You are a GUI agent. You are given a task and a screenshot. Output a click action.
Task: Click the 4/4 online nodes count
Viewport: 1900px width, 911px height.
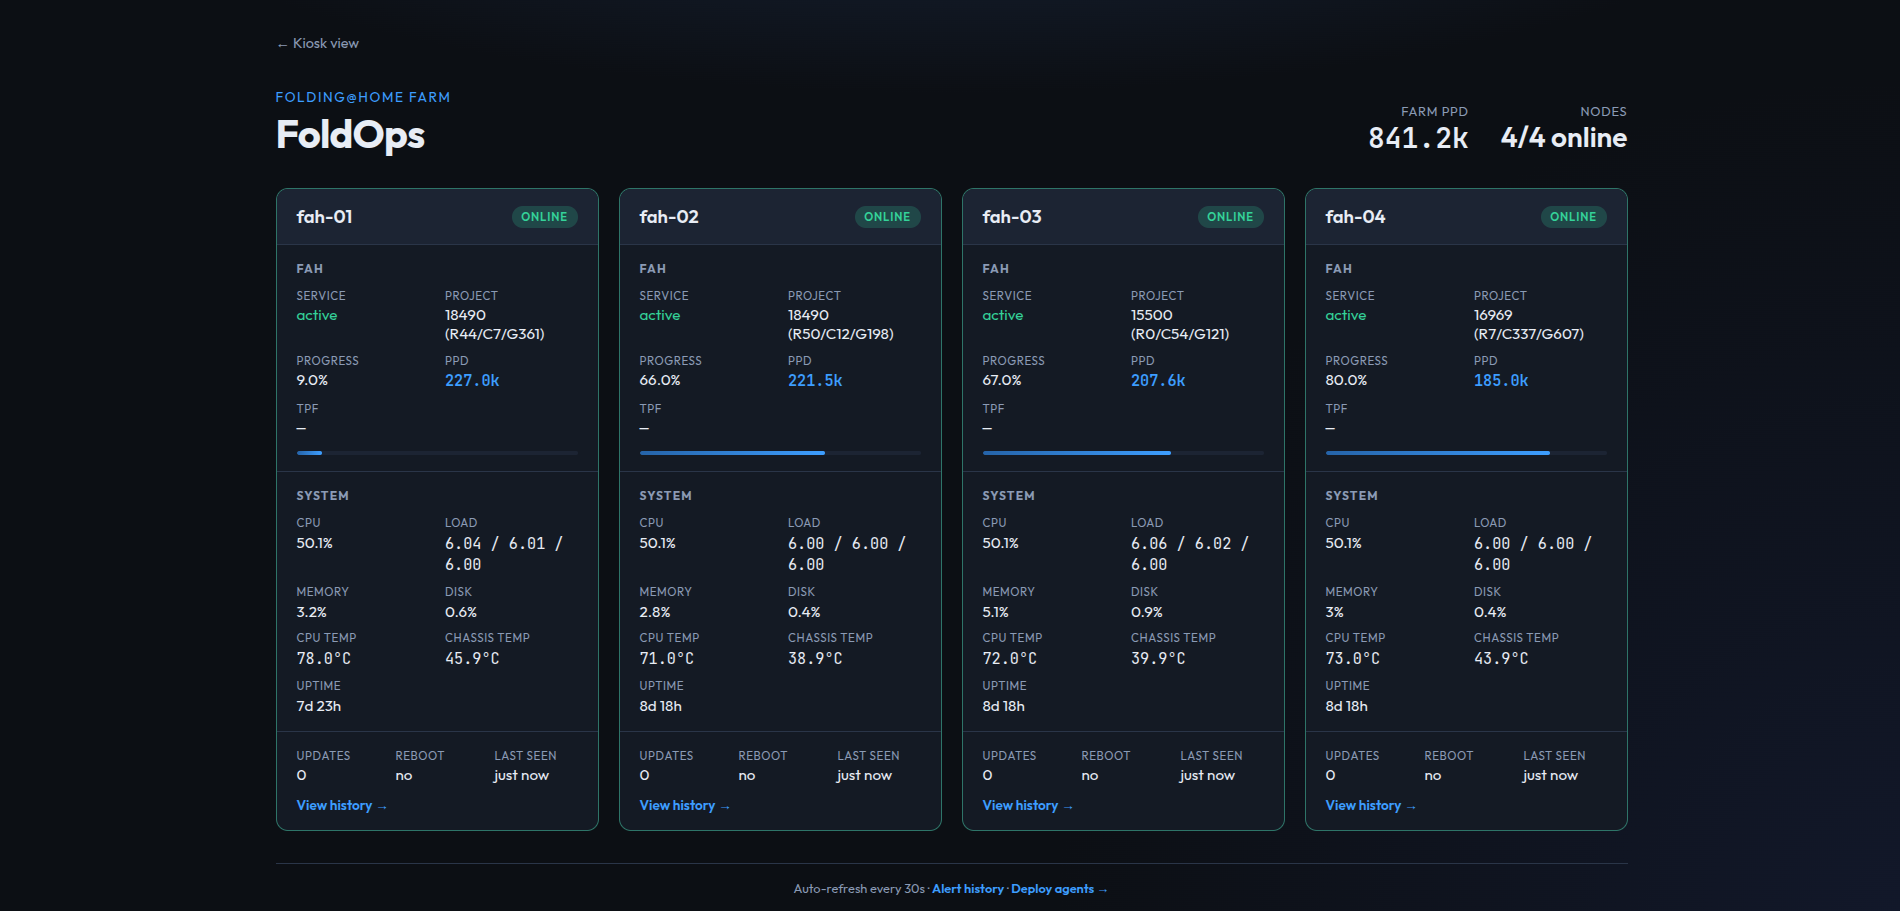(1564, 138)
